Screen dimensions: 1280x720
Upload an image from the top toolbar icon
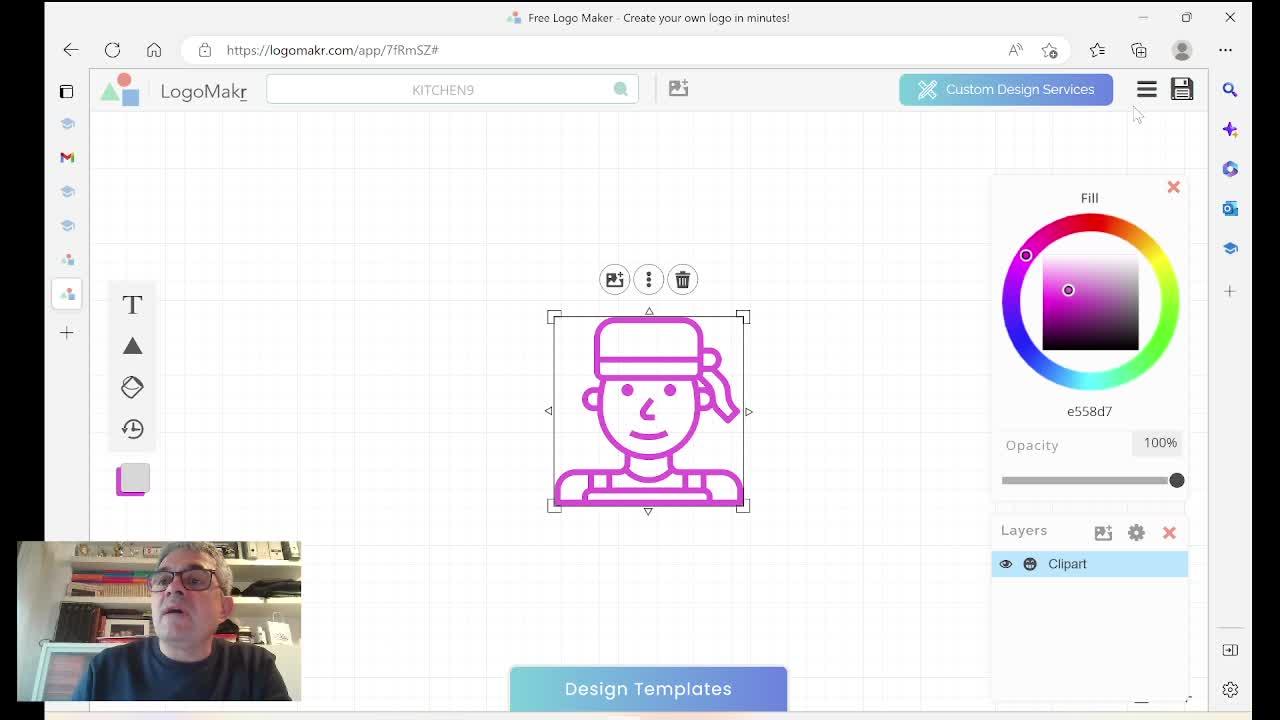(x=679, y=89)
